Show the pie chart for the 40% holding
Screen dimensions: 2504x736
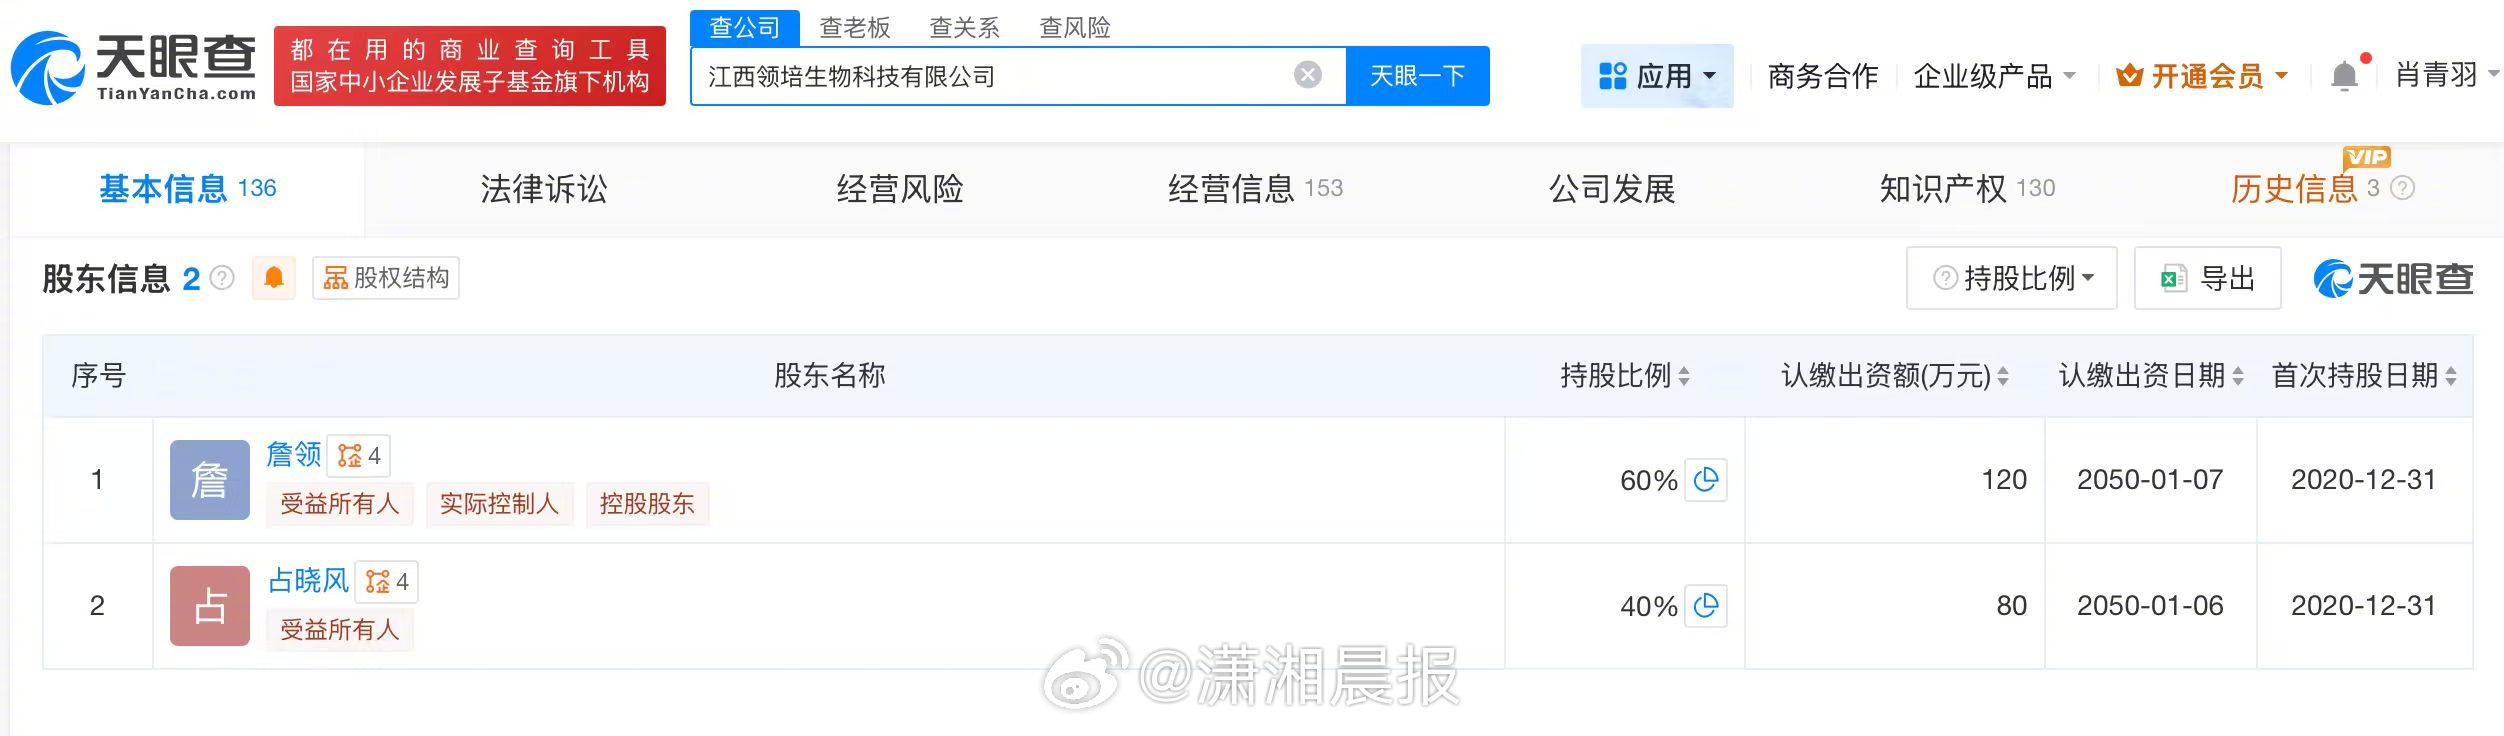tap(1706, 606)
